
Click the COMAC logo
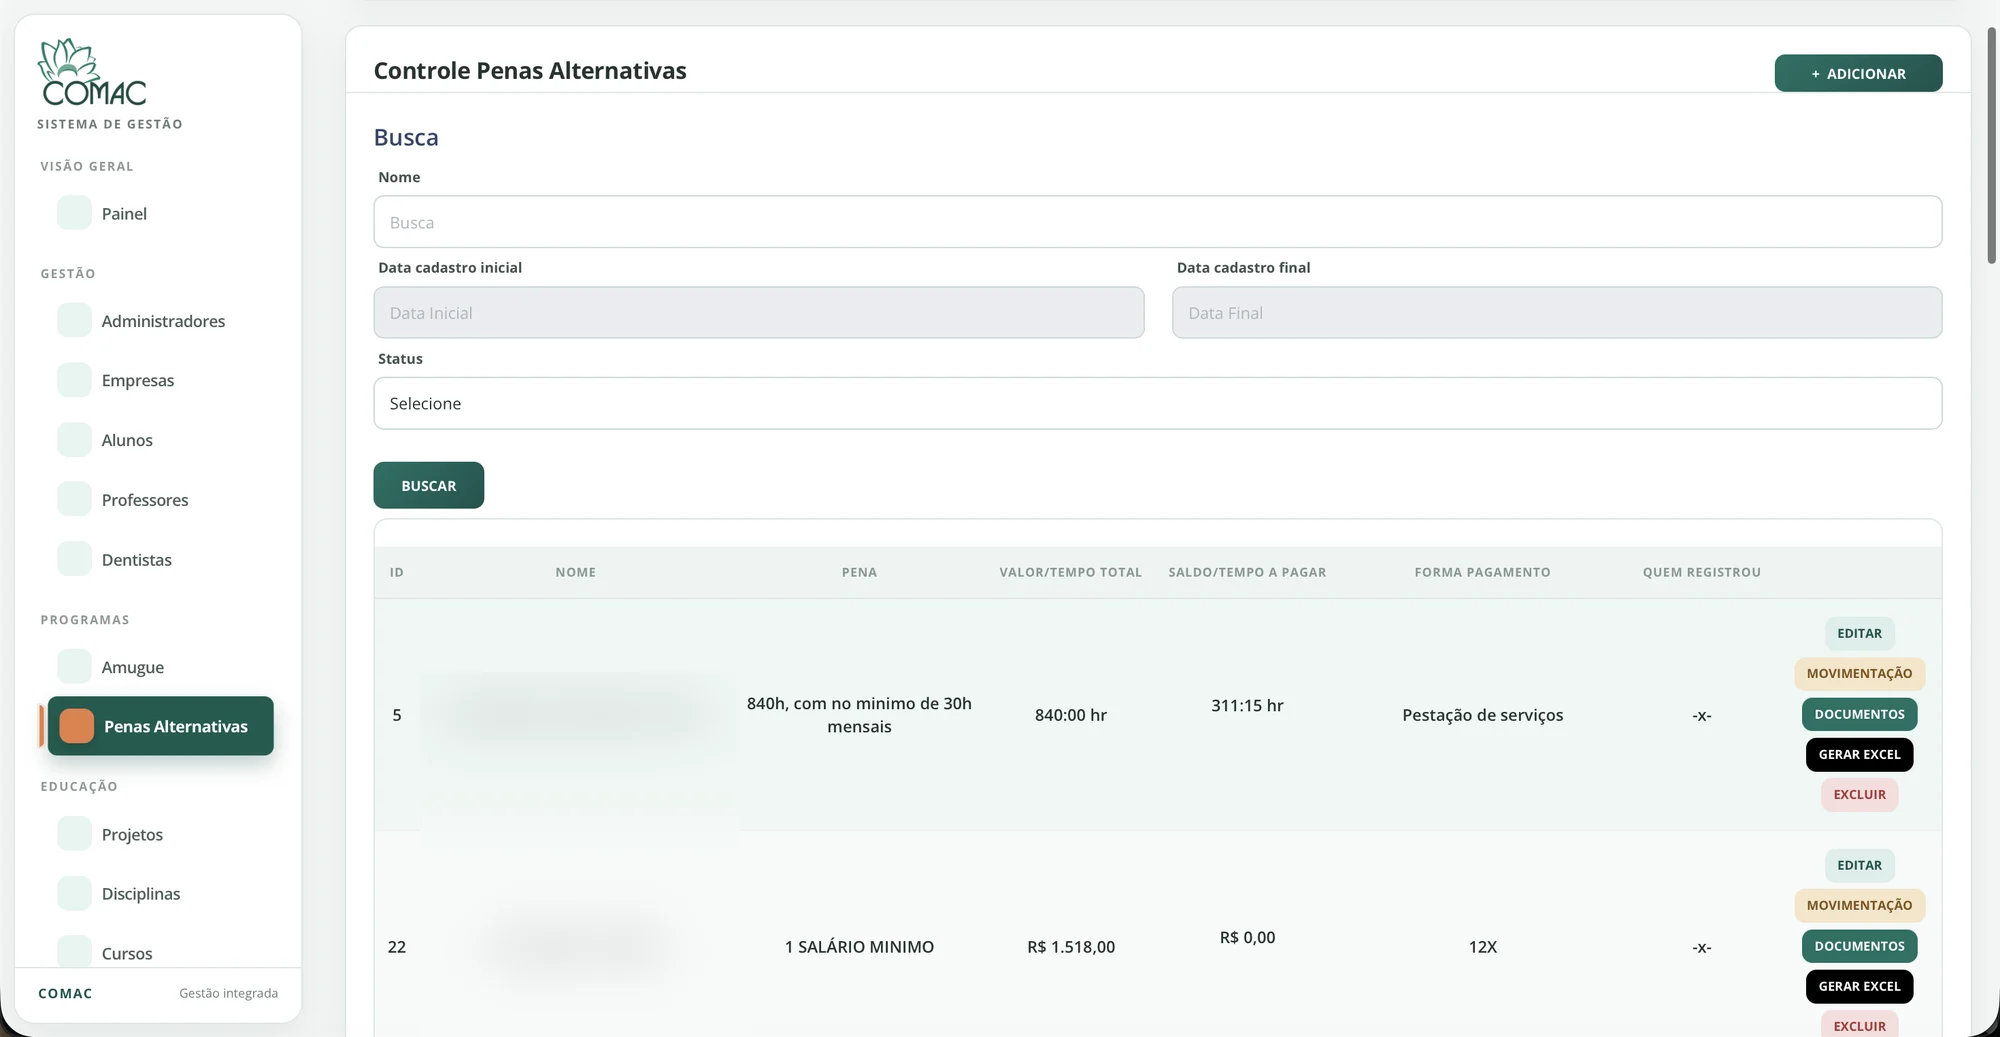[x=92, y=73]
